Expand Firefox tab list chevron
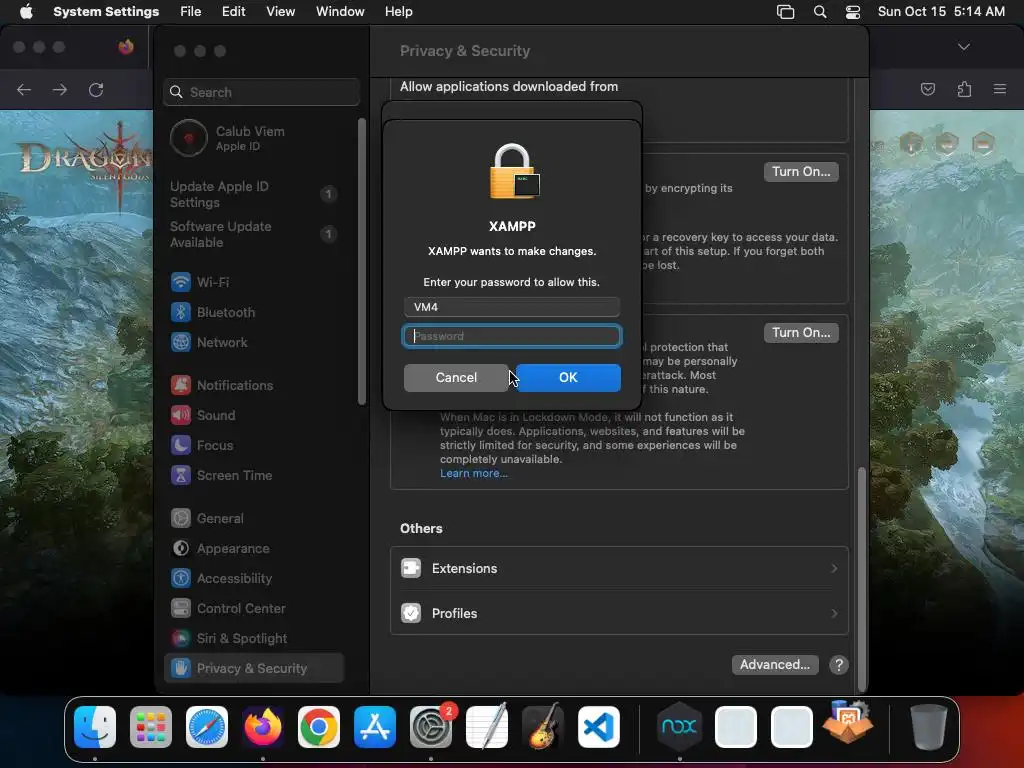The width and height of the screenshot is (1024, 768). (x=964, y=47)
